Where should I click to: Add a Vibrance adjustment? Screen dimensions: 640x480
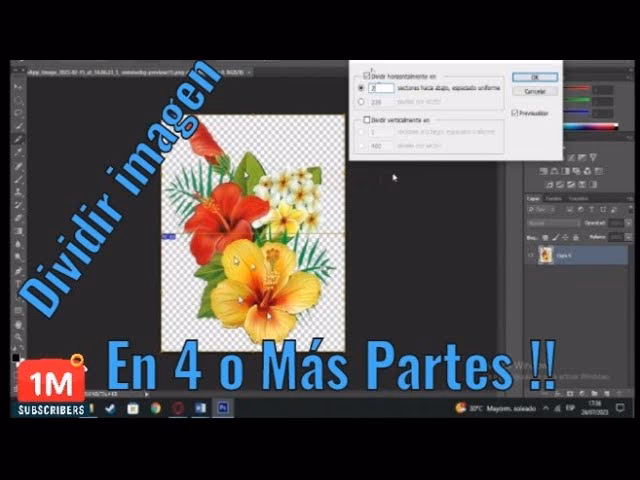tap(593, 158)
